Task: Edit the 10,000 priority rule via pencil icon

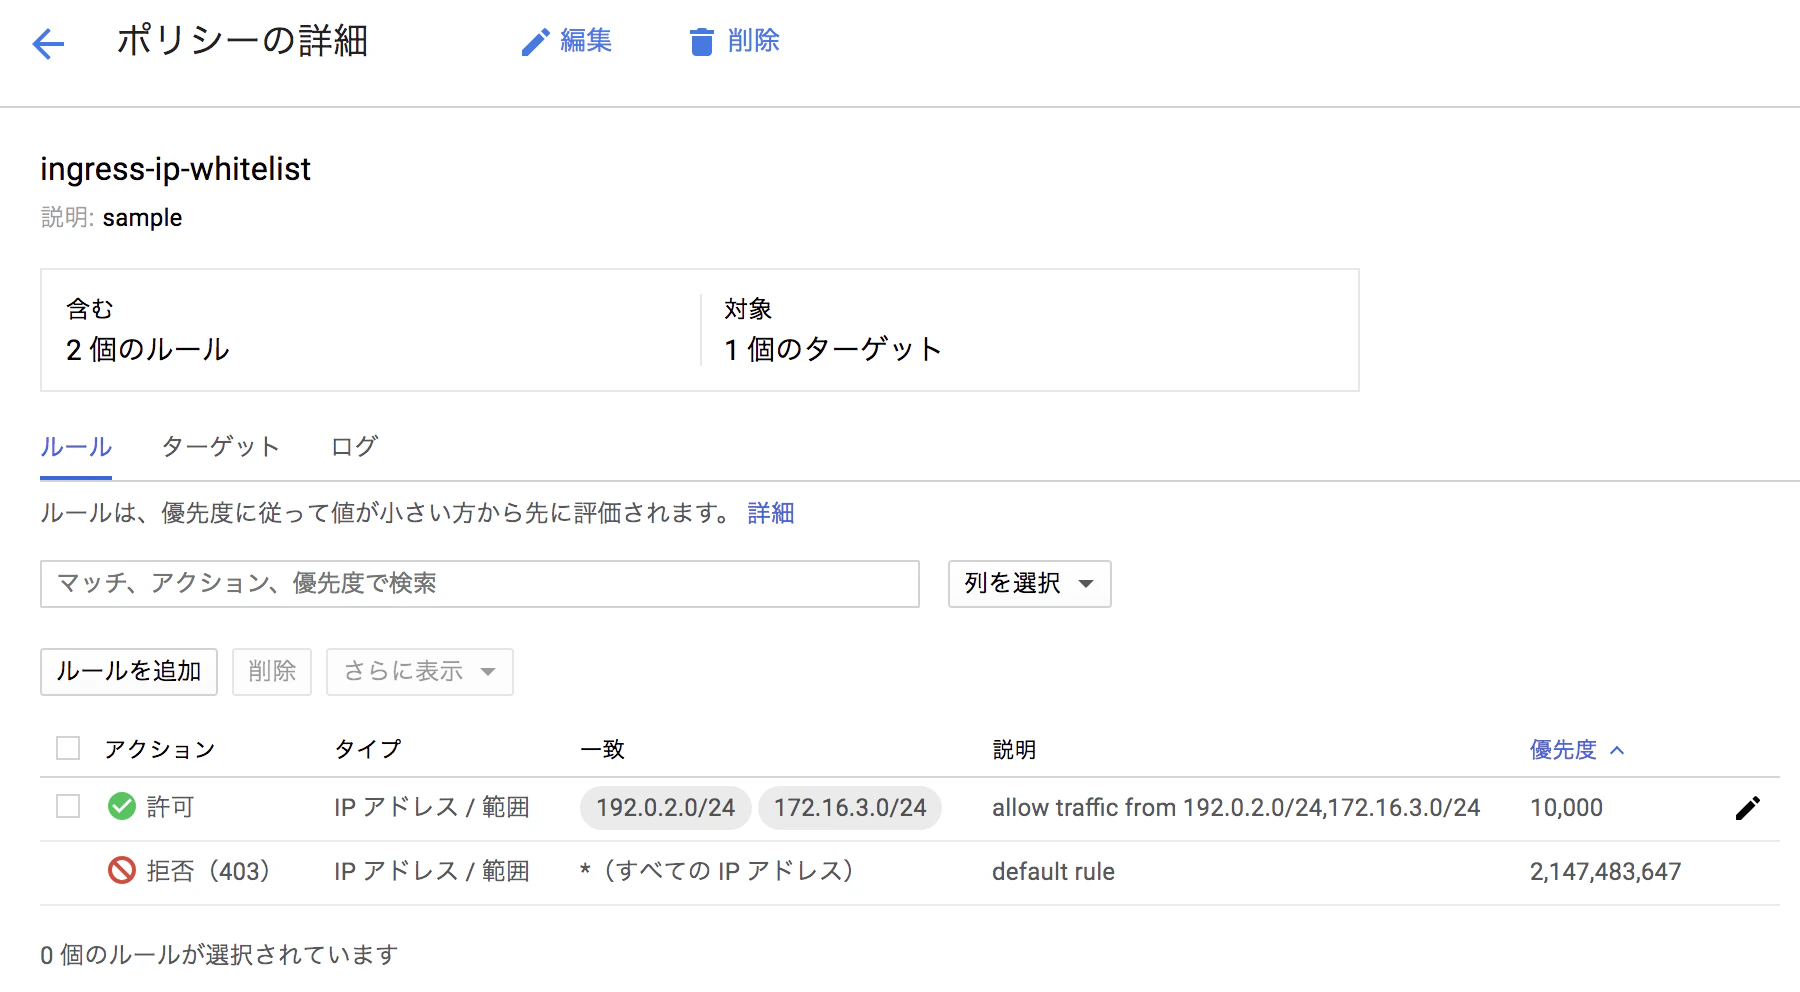Action: [x=1747, y=808]
